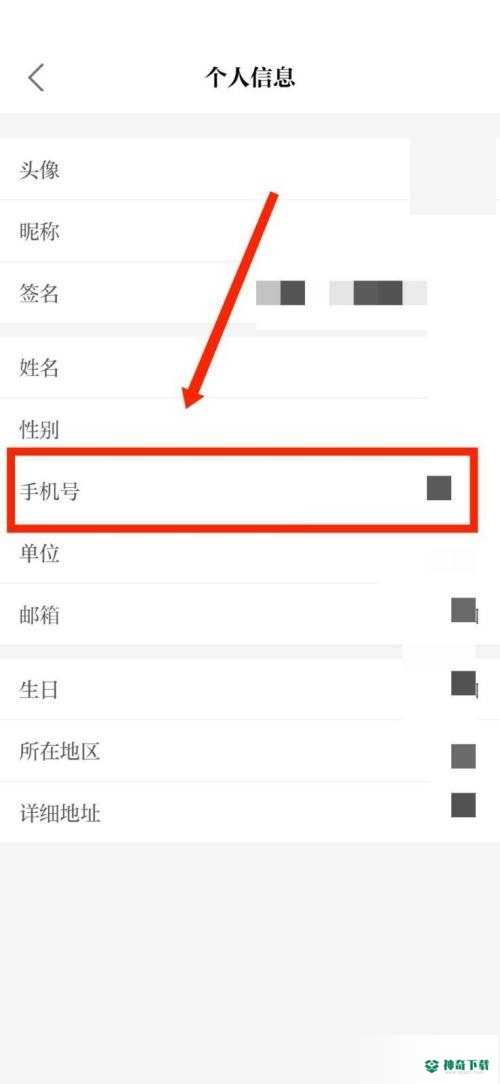500x1084 pixels.
Task: Click the gray block in 手机号 row
Action: (x=439, y=488)
